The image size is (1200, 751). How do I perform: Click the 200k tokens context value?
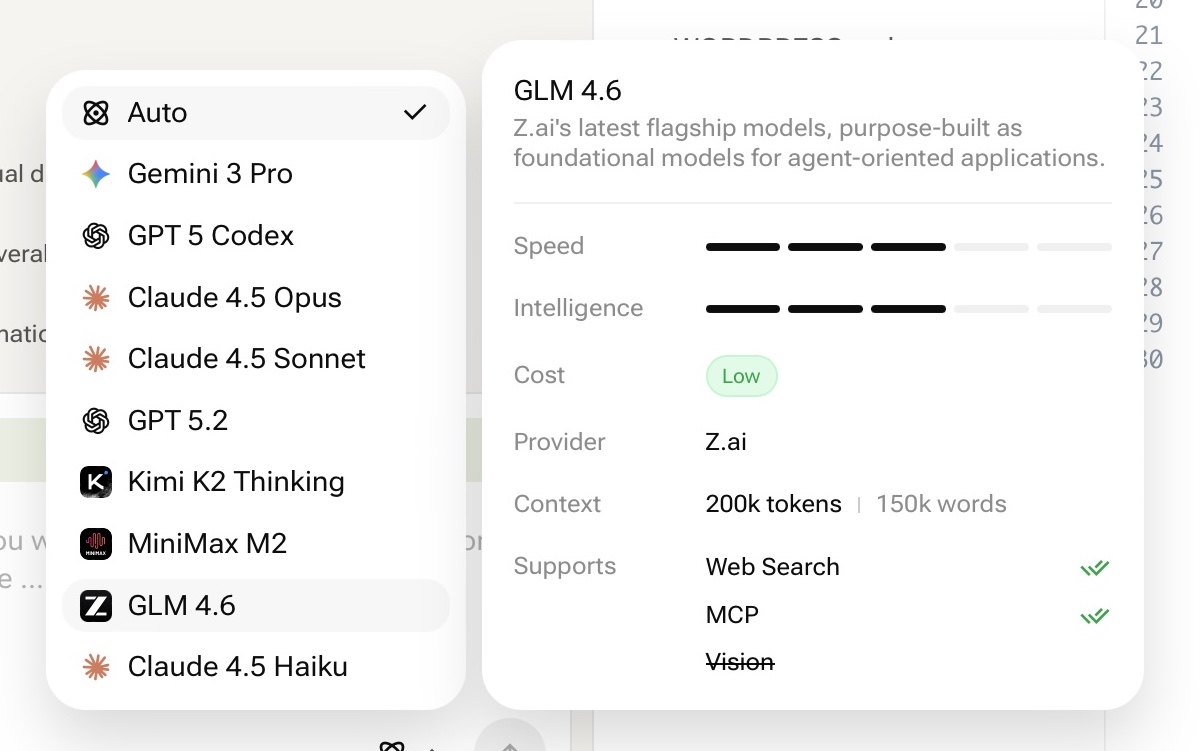(x=774, y=504)
